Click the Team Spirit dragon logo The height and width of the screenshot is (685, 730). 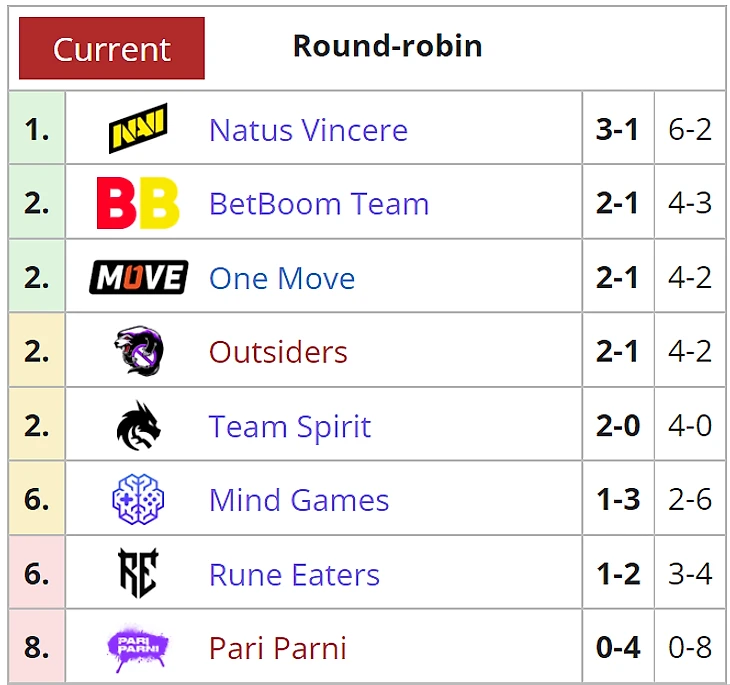click(138, 426)
